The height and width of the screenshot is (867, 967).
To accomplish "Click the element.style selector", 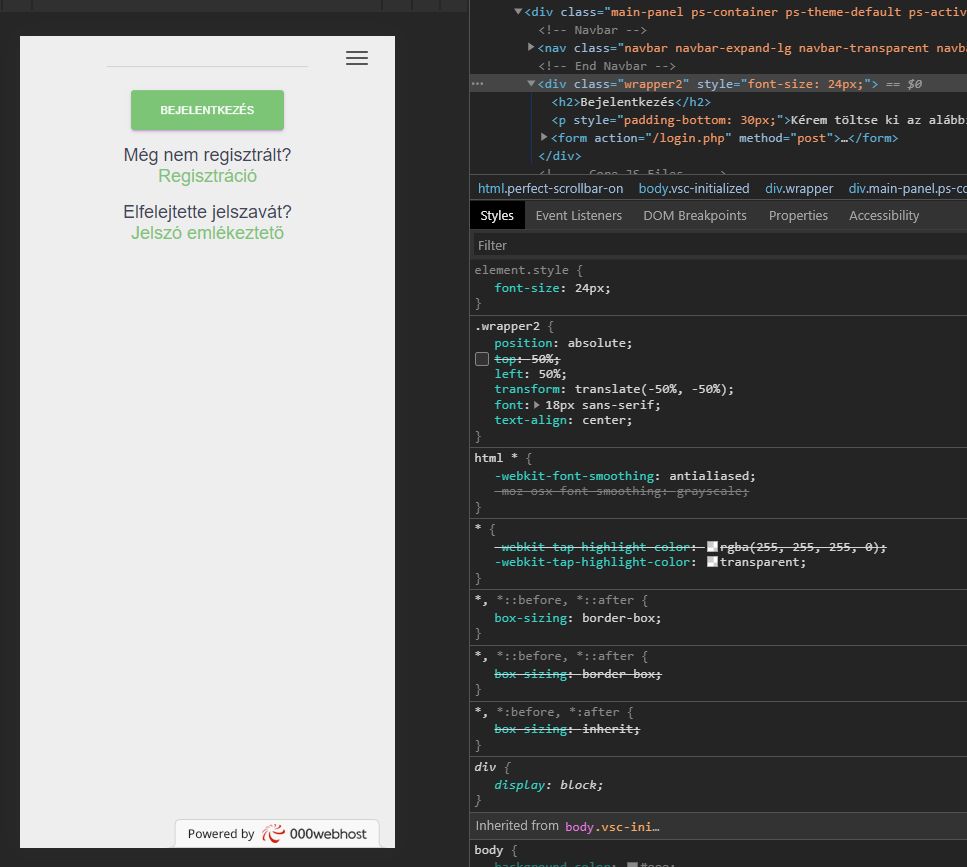I will (521, 270).
